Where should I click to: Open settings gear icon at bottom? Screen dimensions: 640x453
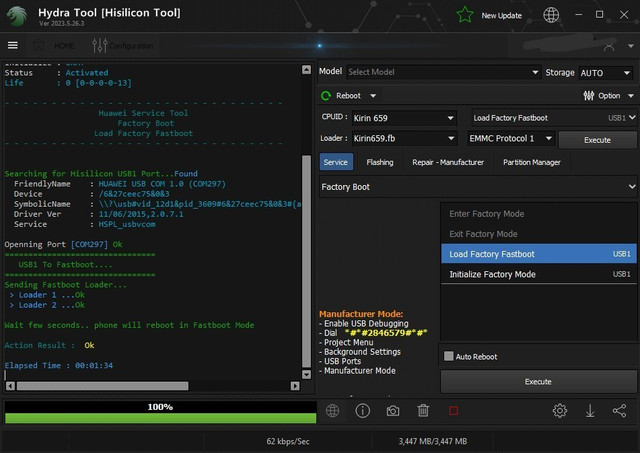tap(560, 411)
